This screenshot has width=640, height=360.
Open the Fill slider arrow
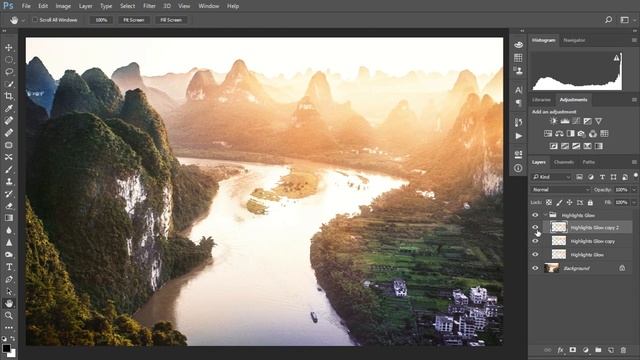[x=634, y=202]
